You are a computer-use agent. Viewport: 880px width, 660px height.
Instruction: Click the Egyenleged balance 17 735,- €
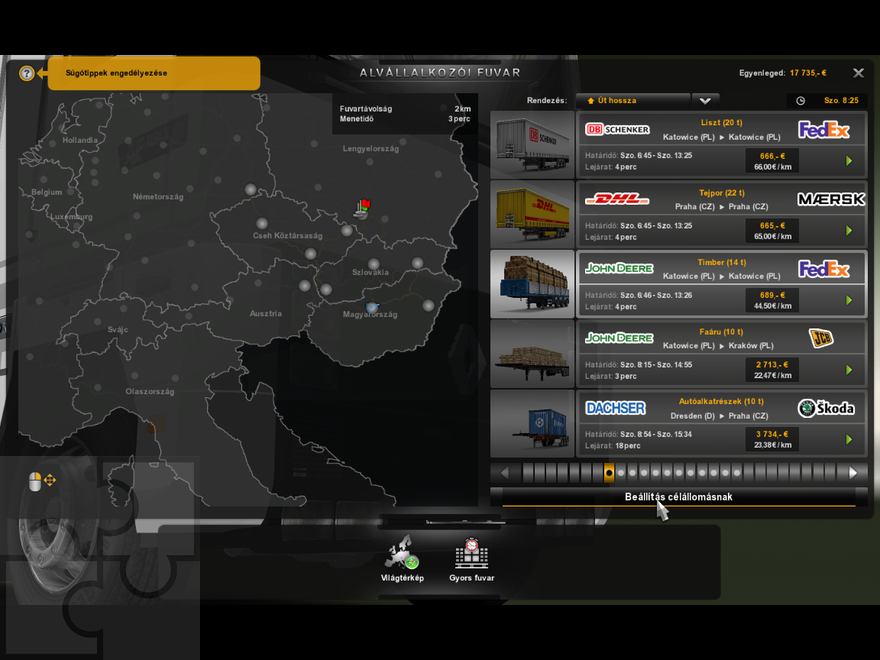click(782, 73)
